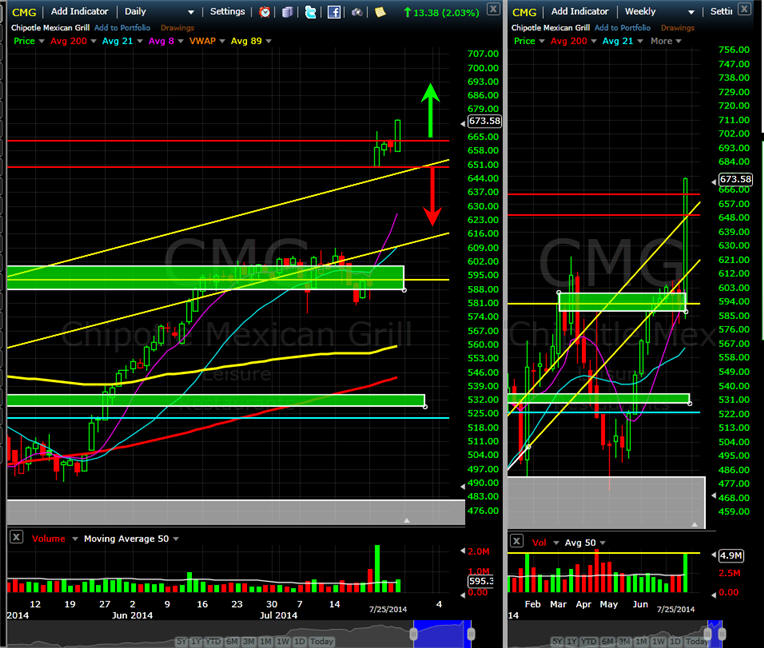
Task: Click Add to Portfolio on weekly chart
Action: point(623,28)
